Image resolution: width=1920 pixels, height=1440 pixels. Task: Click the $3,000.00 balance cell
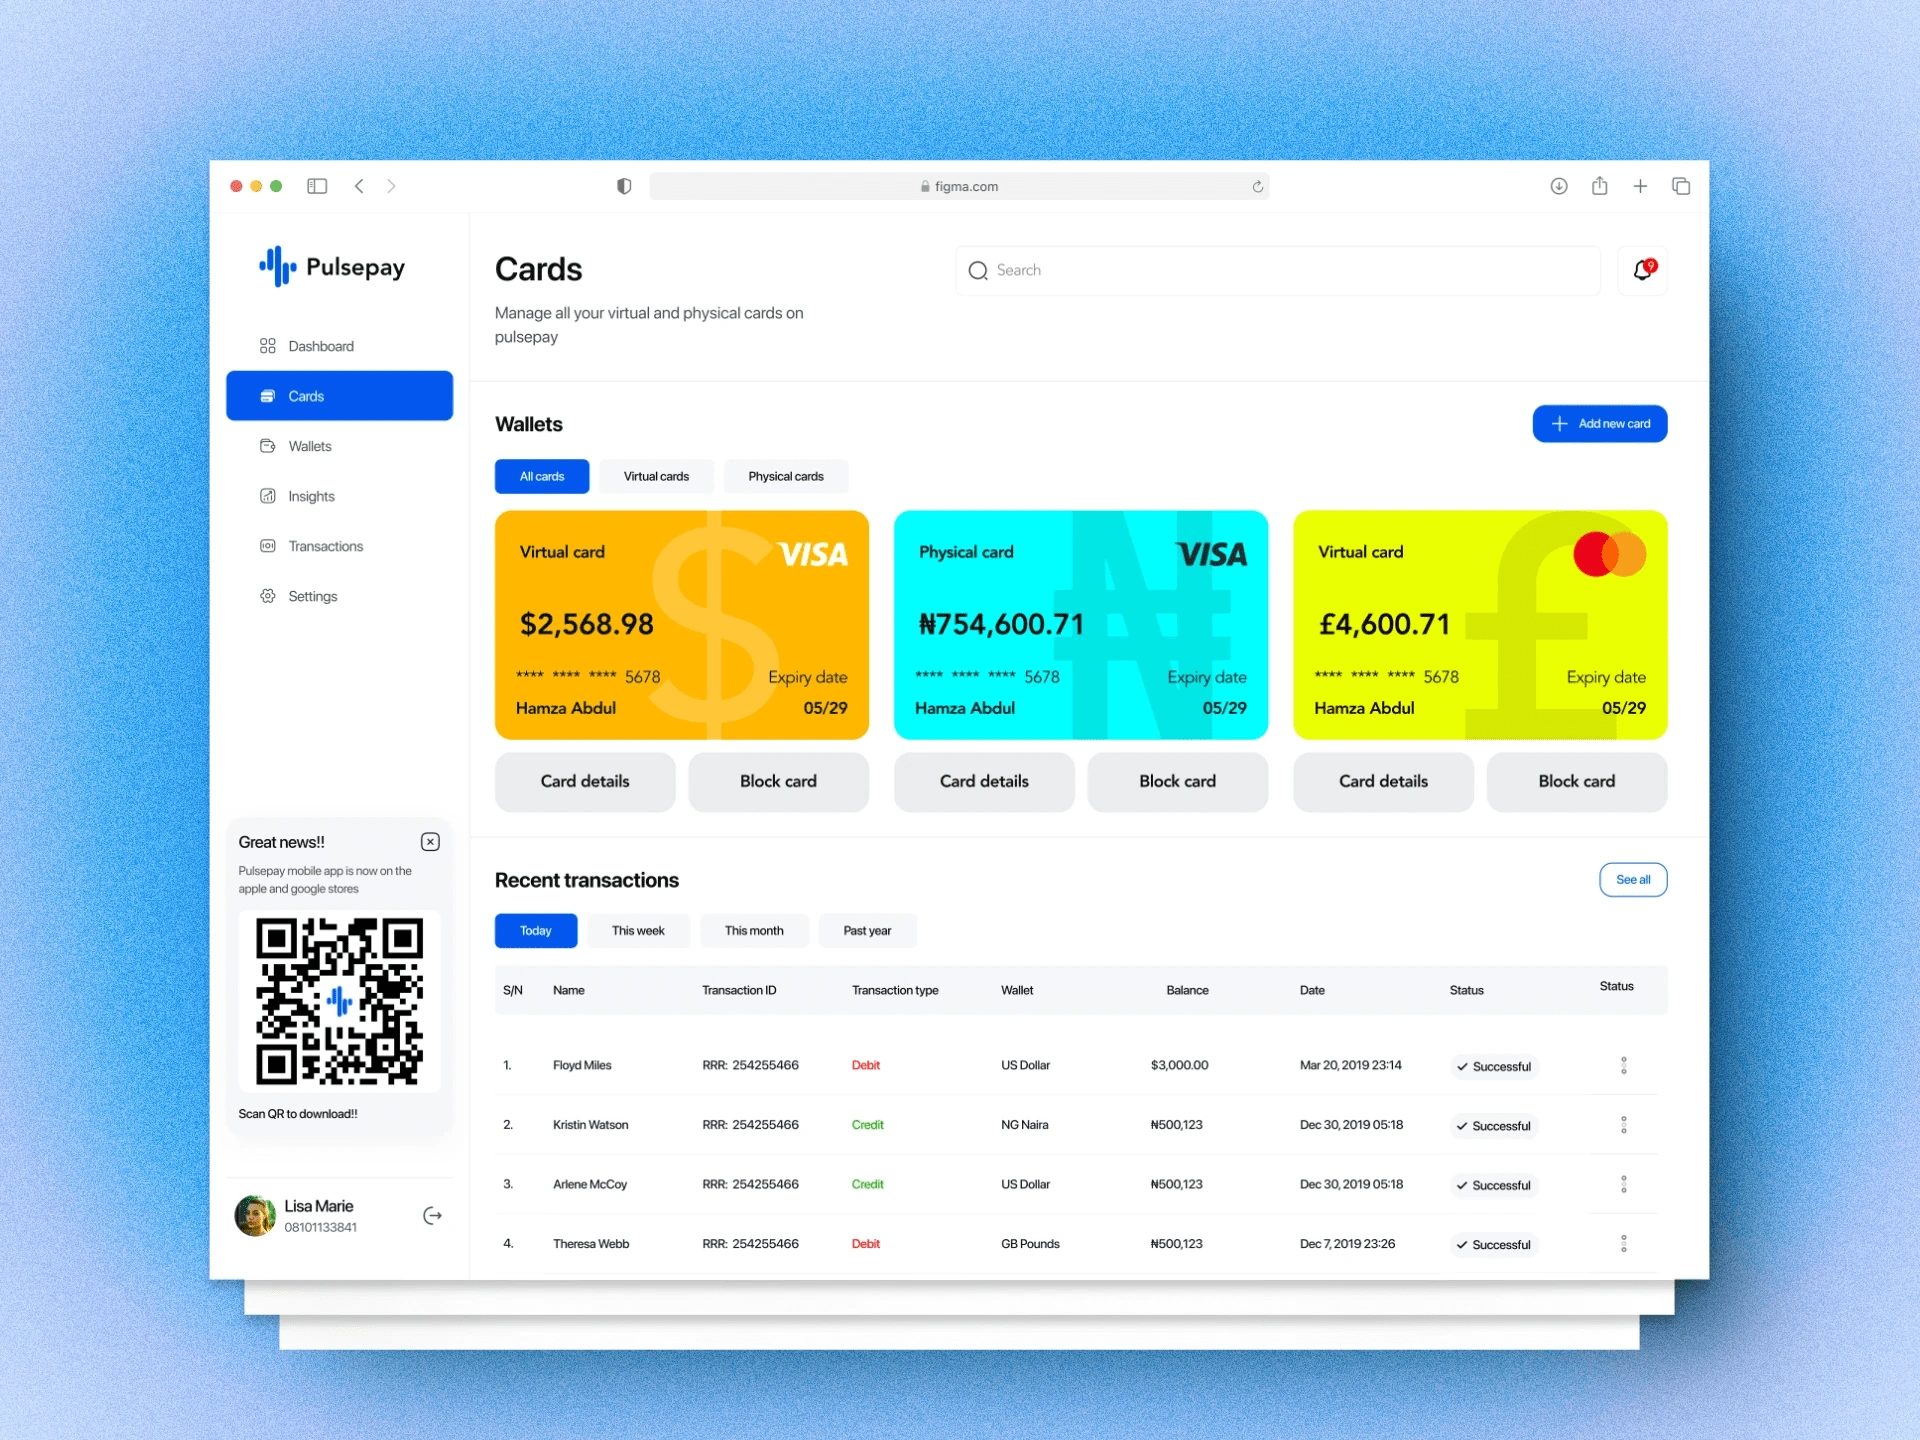(x=1179, y=1066)
